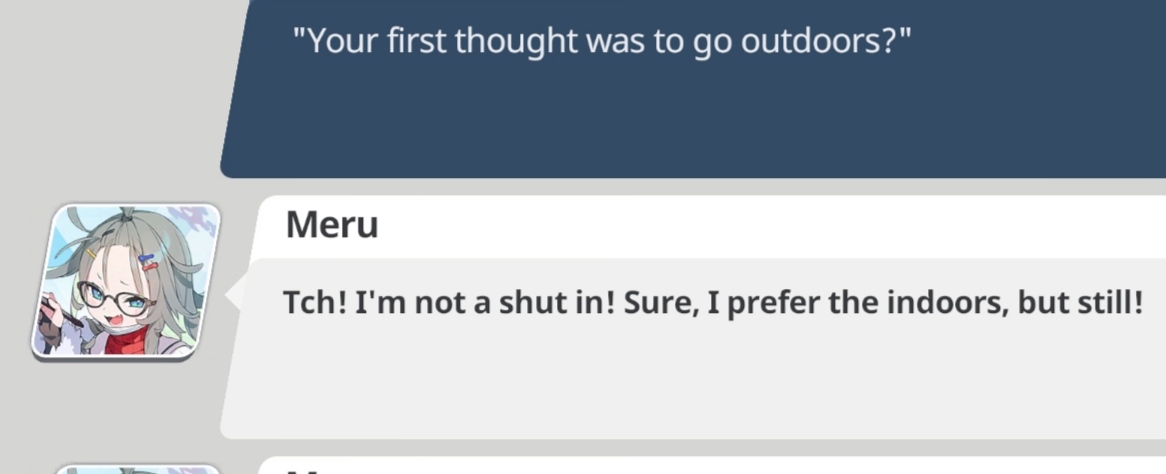The height and width of the screenshot is (474, 1166).
Task: Click the hair clips on Meru's avatar
Action: (x=148, y=262)
